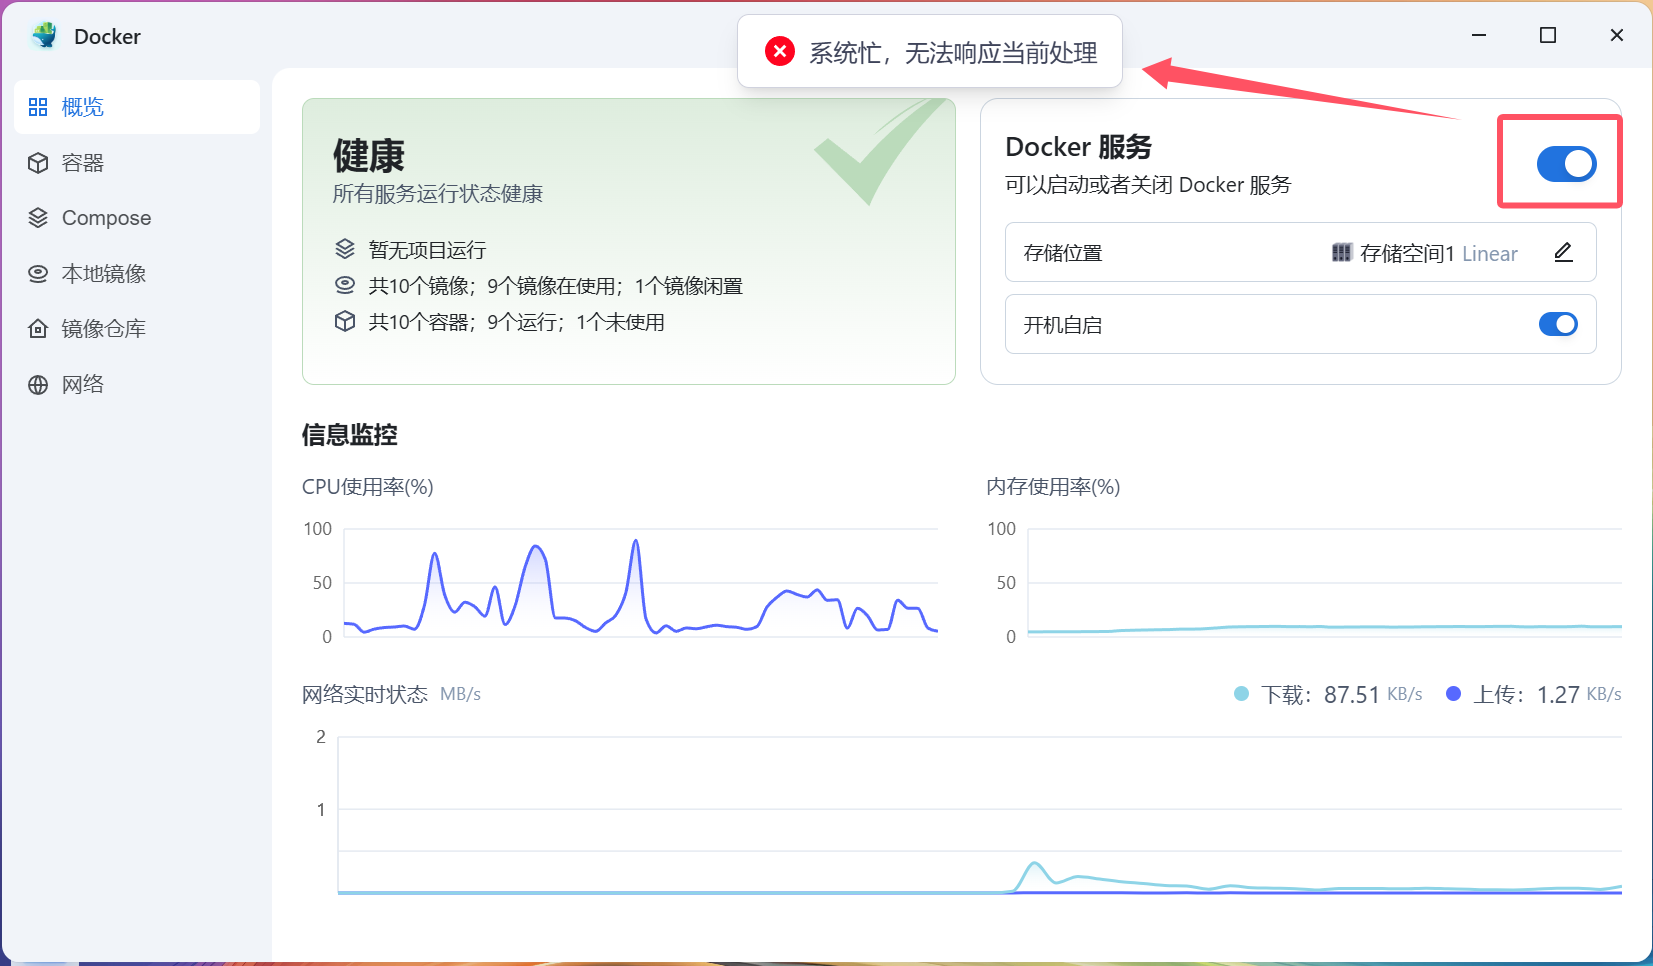Click the Linear storage type label
Image resolution: width=1653 pixels, height=966 pixels.
[1490, 254]
